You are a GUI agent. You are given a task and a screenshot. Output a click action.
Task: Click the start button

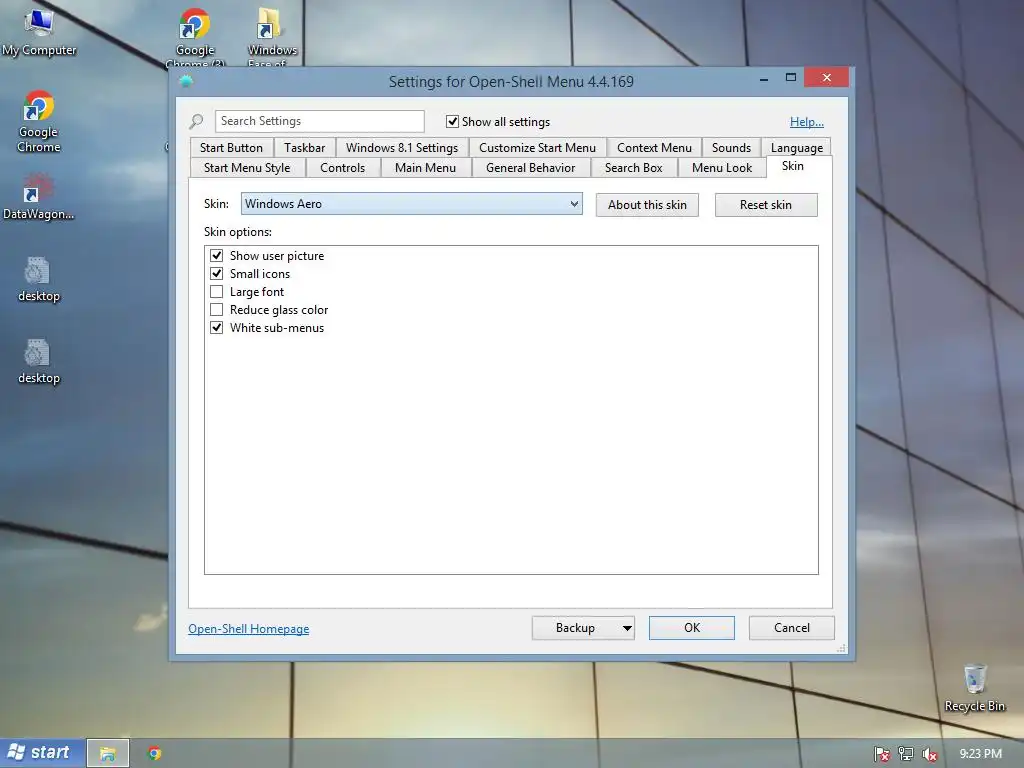(x=42, y=753)
